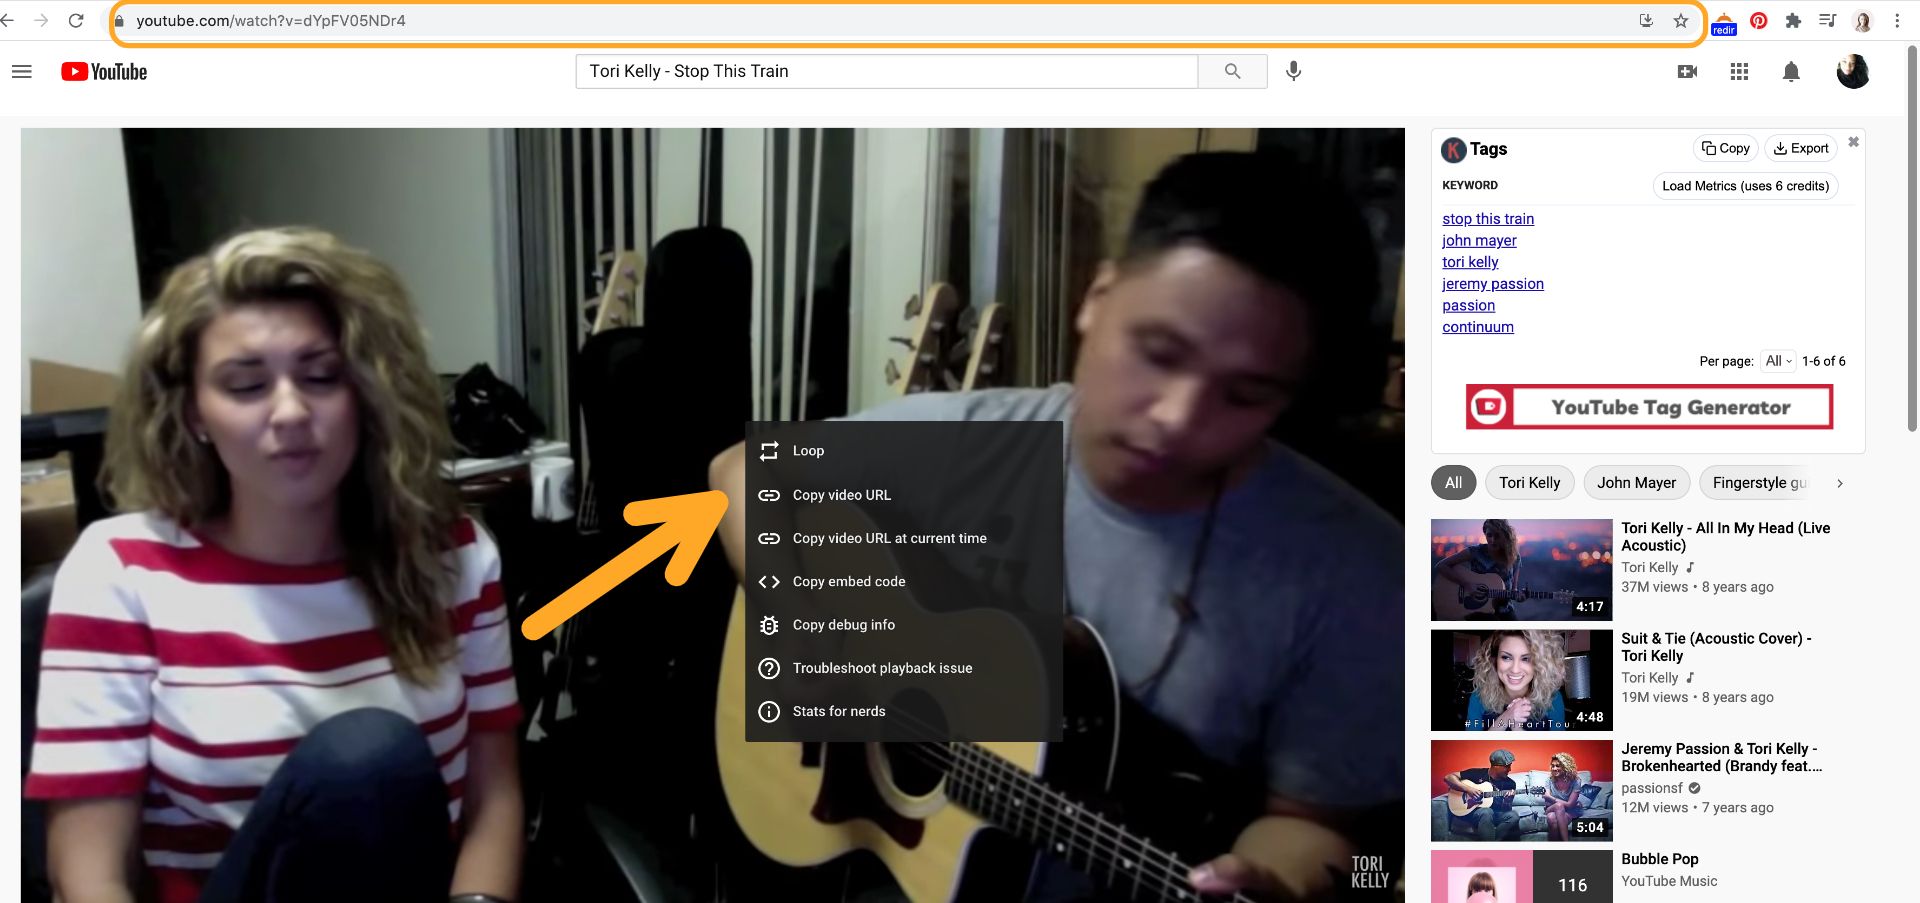Open the notifications bell

tap(1791, 72)
